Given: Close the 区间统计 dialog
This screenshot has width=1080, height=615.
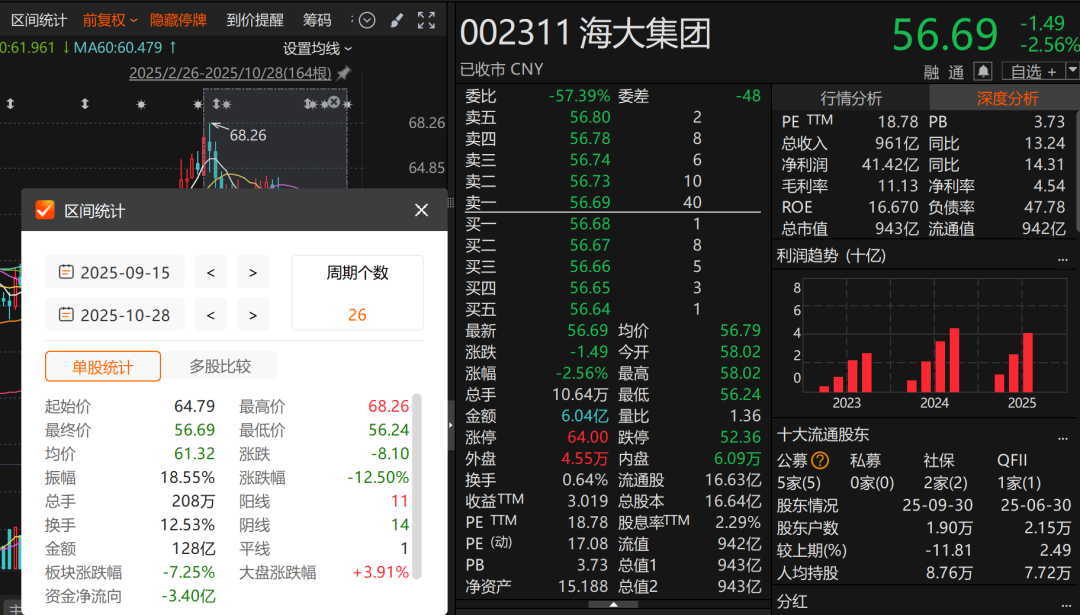Looking at the screenshot, I should [x=422, y=210].
